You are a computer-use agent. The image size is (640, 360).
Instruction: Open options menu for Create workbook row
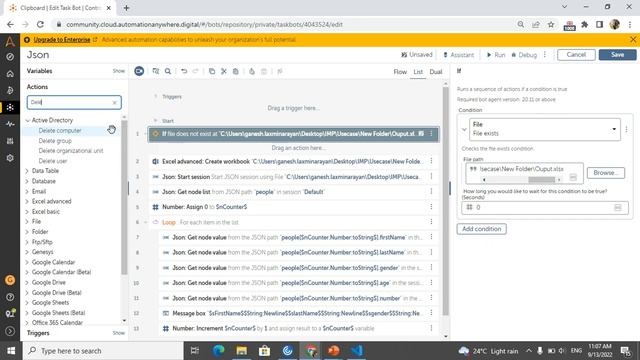pos(431,161)
